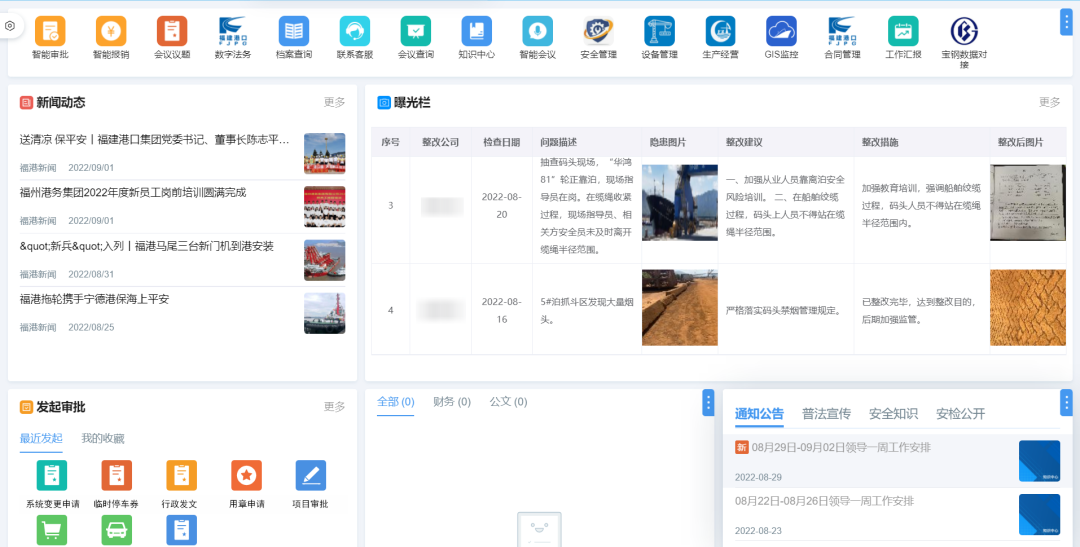Select the 安全知识 tab
Viewport: 1080px width, 547px height.
pyautogui.click(x=893, y=414)
